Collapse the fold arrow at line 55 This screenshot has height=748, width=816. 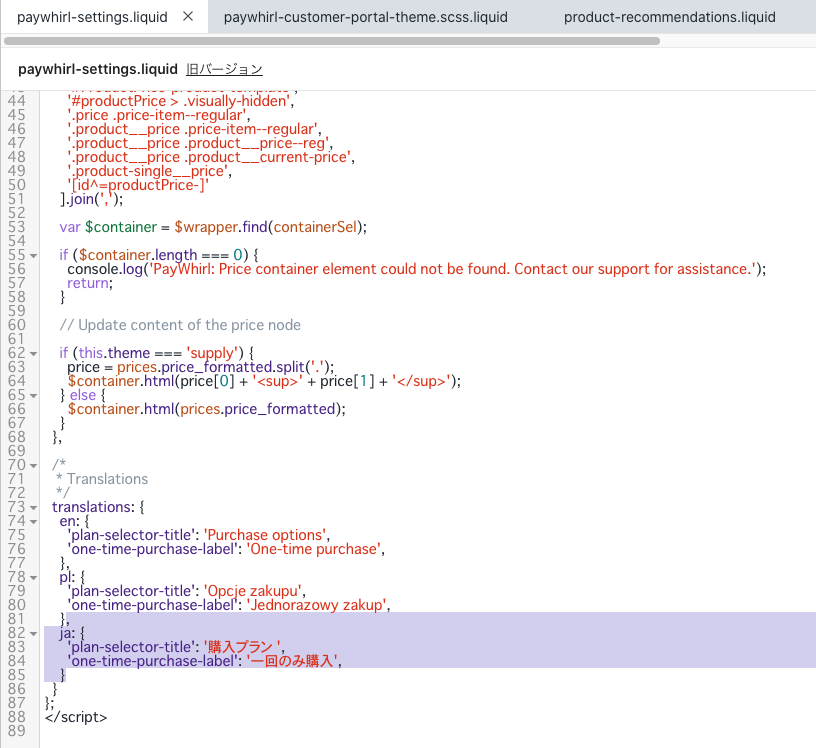coord(33,256)
